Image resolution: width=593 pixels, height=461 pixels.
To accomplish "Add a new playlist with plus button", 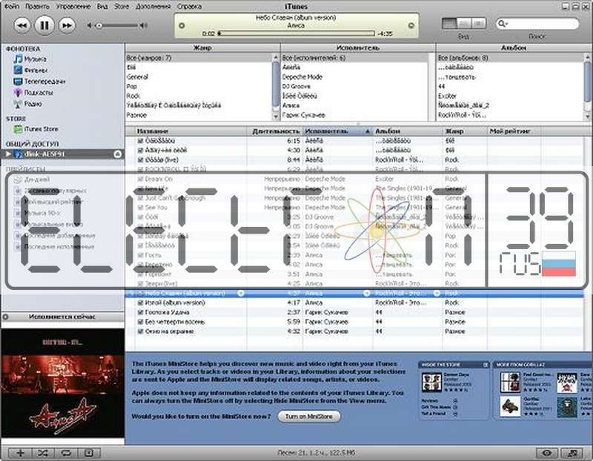I will pyautogui.click(x=20, y=453).
